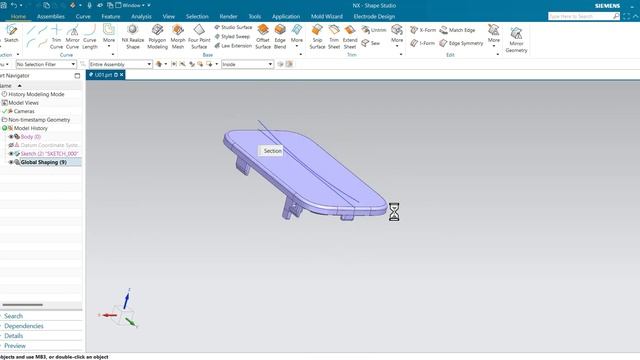Select the Curve Length tool
Screen dimensions: 640x360
(90, 37)
